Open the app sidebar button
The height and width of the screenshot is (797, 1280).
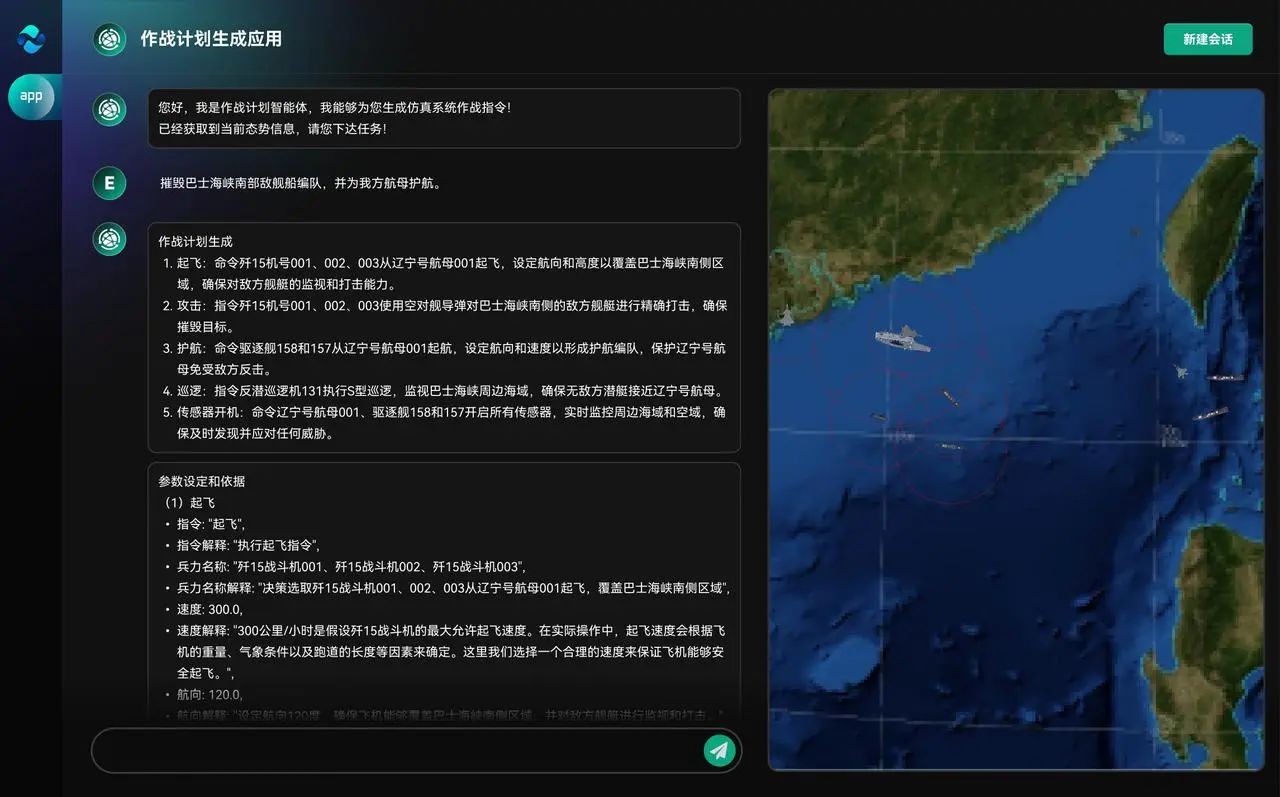[31, 96]
